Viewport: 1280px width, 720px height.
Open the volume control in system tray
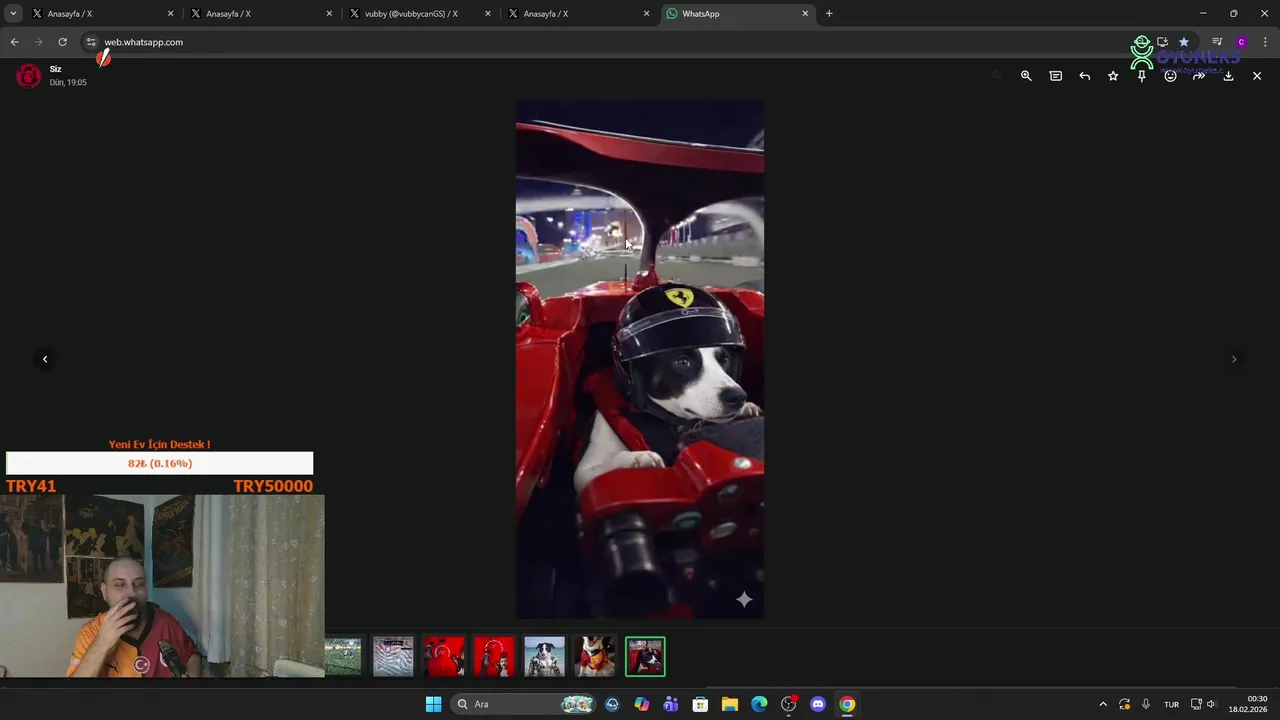(1211, 704)
